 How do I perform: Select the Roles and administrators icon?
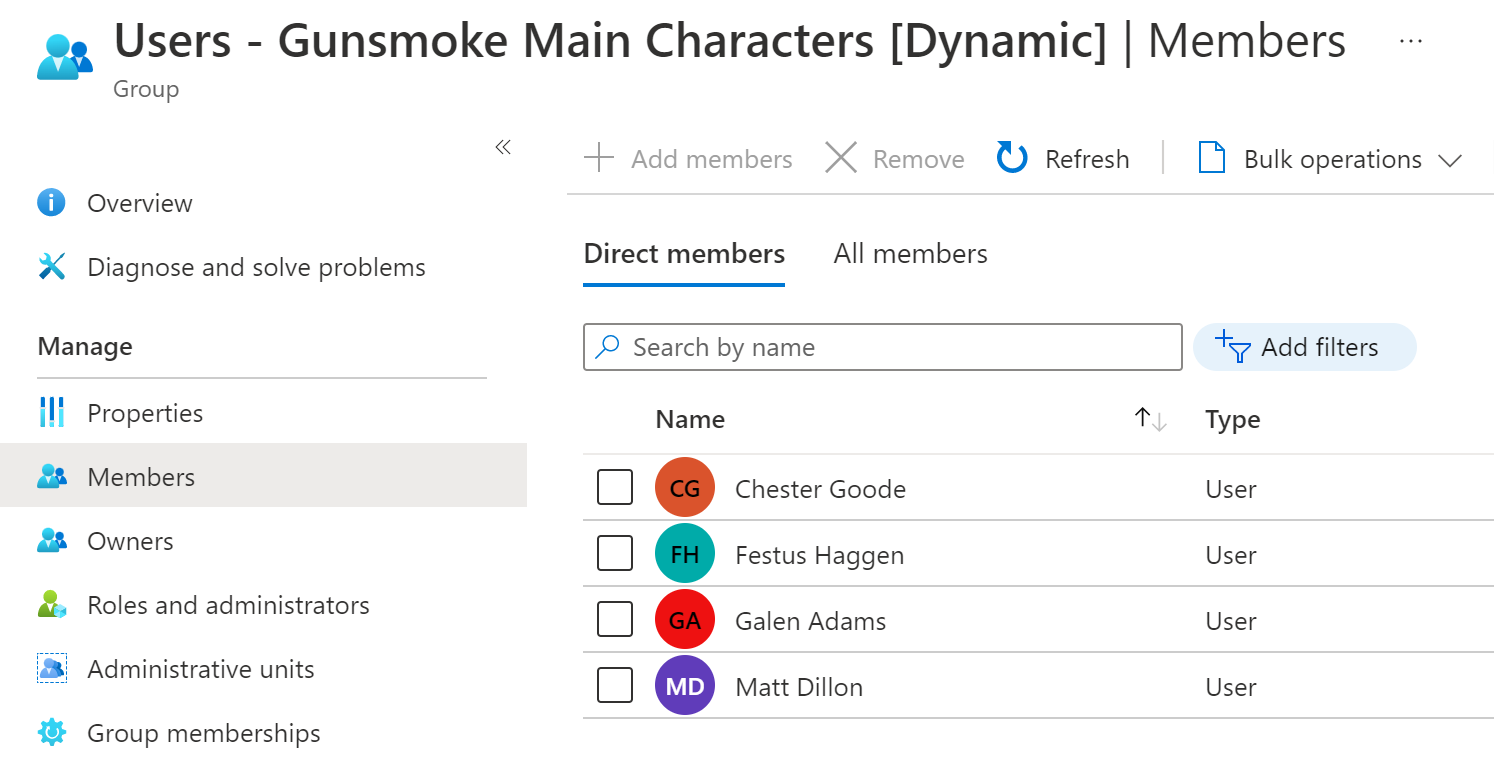point(51,605)
